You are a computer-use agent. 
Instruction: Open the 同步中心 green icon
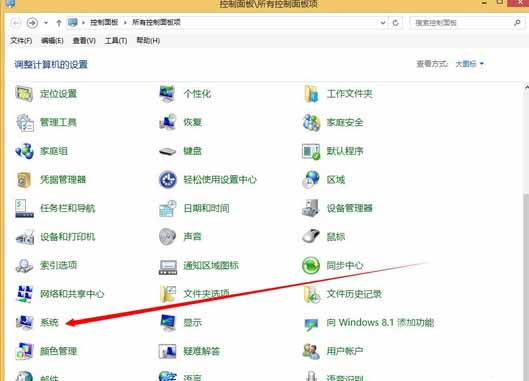(311, 265)
